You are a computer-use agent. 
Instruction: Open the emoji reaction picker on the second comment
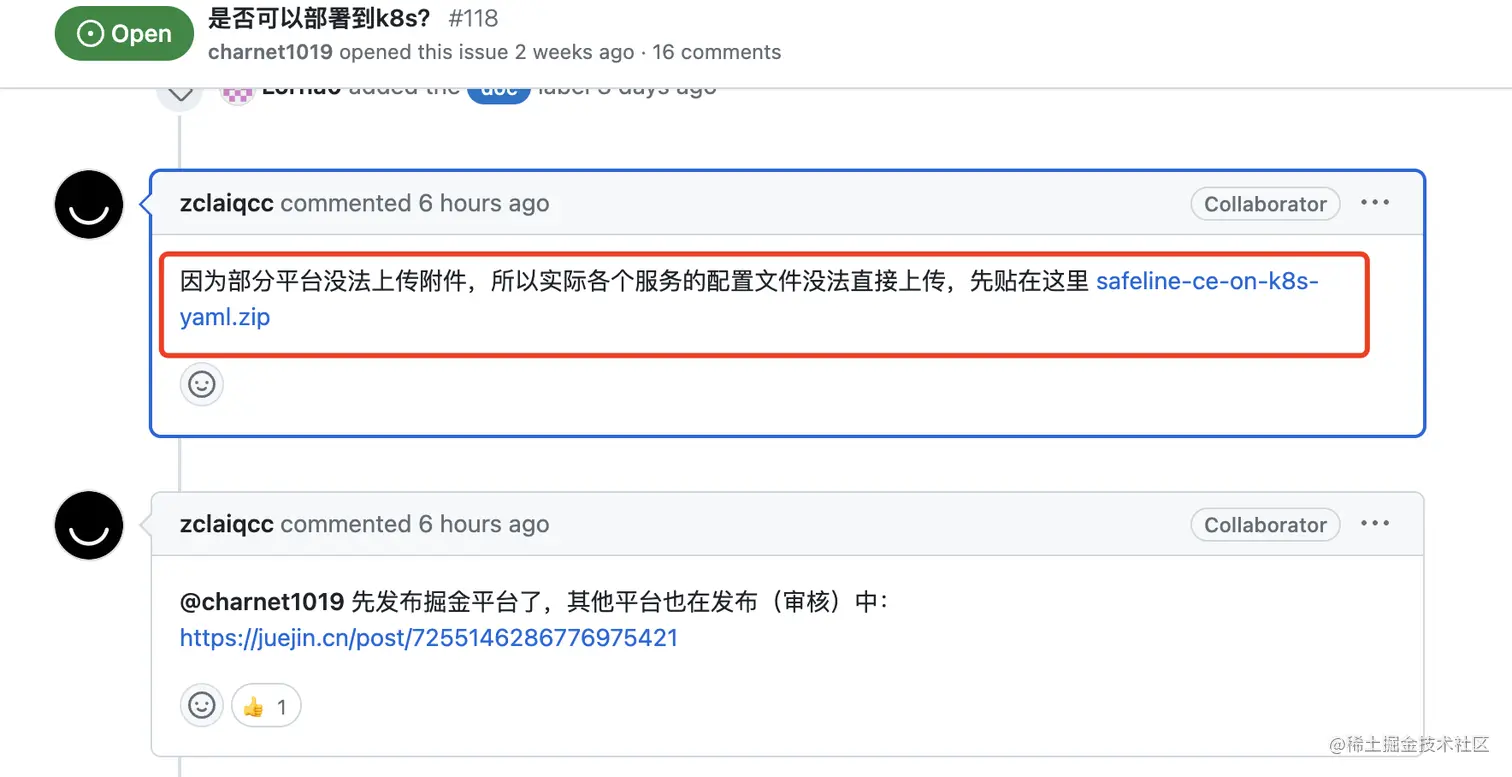point(201,705)
